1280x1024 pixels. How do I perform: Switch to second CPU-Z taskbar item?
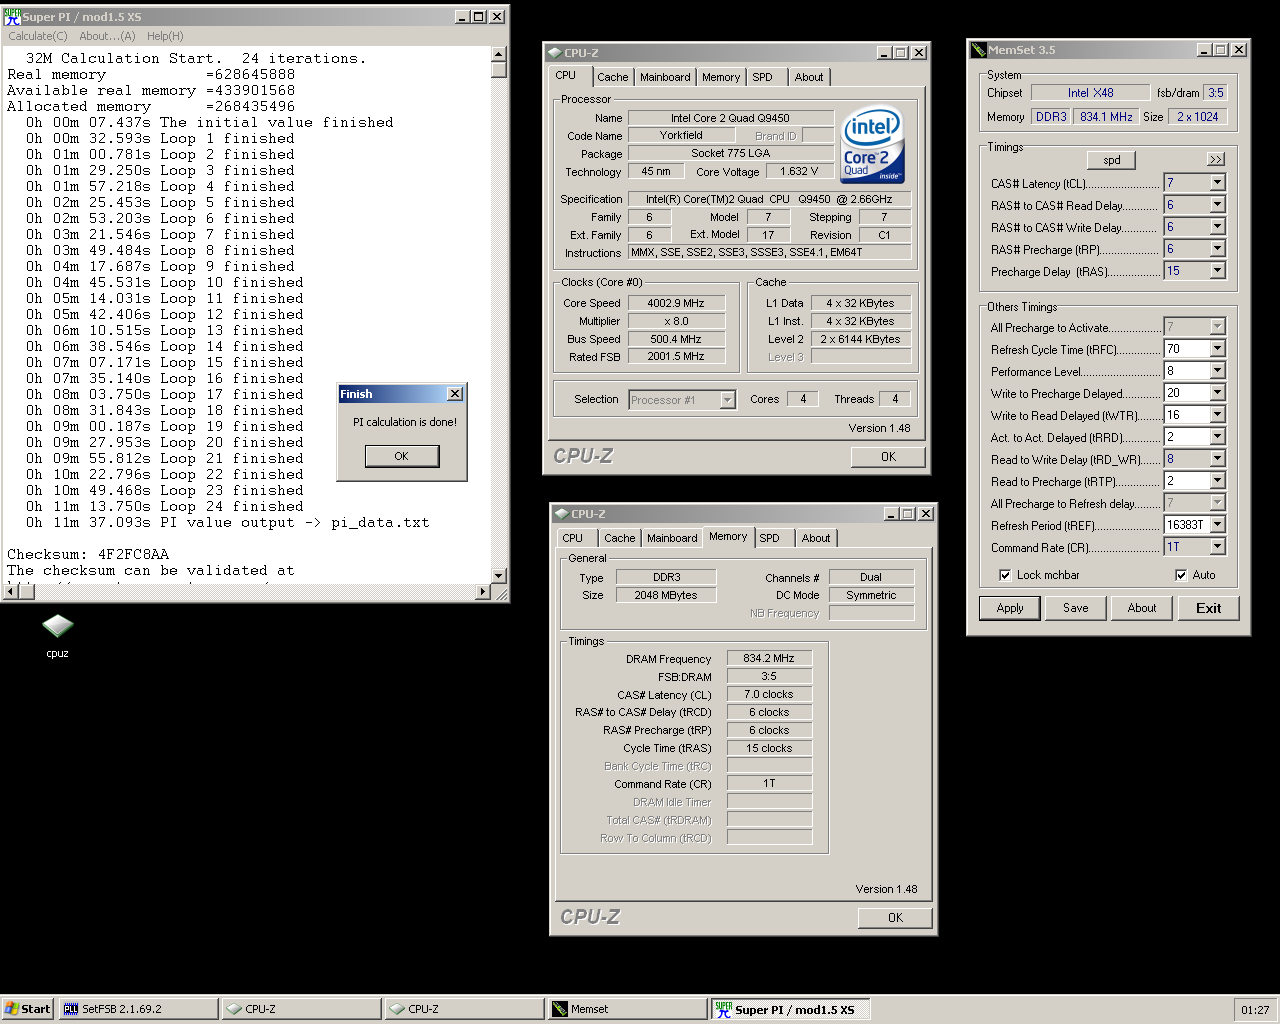click(x=464, y=1009)
